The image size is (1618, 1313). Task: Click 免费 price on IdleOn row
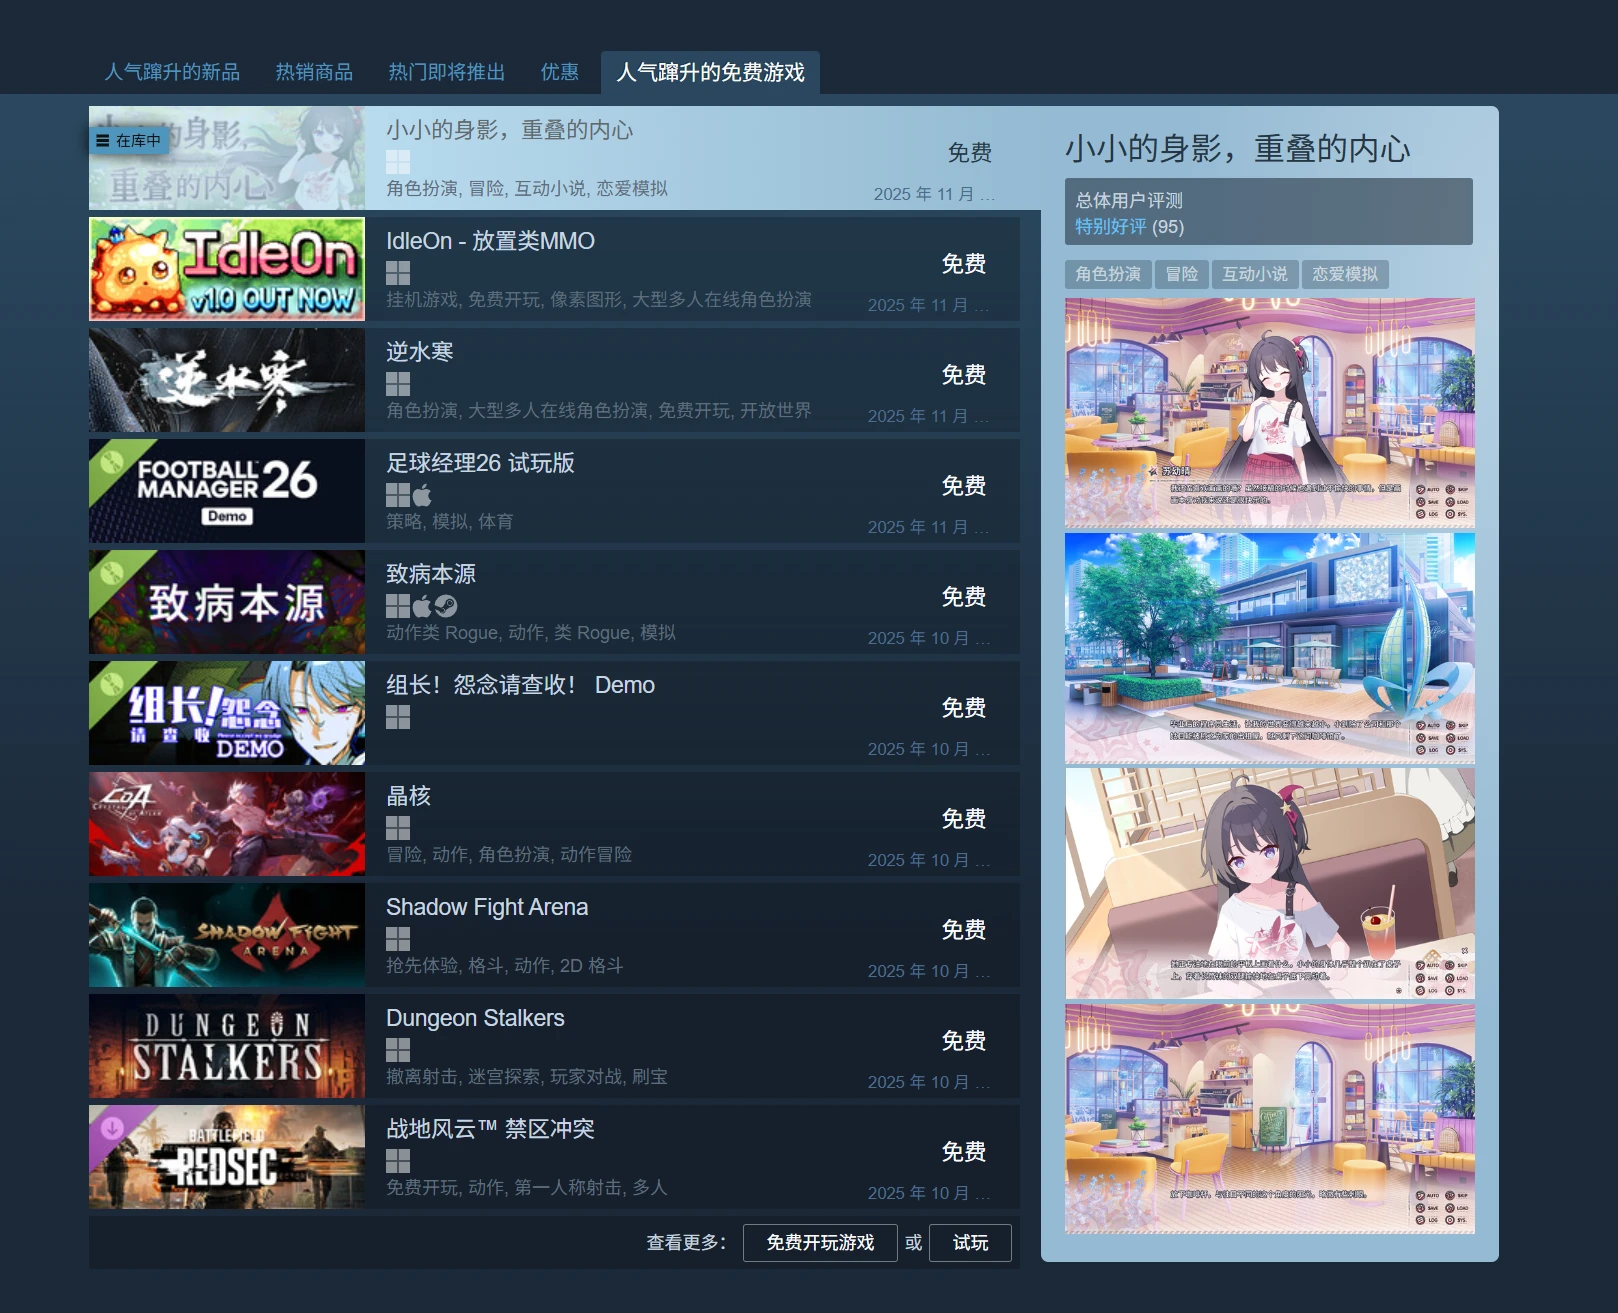964,264
